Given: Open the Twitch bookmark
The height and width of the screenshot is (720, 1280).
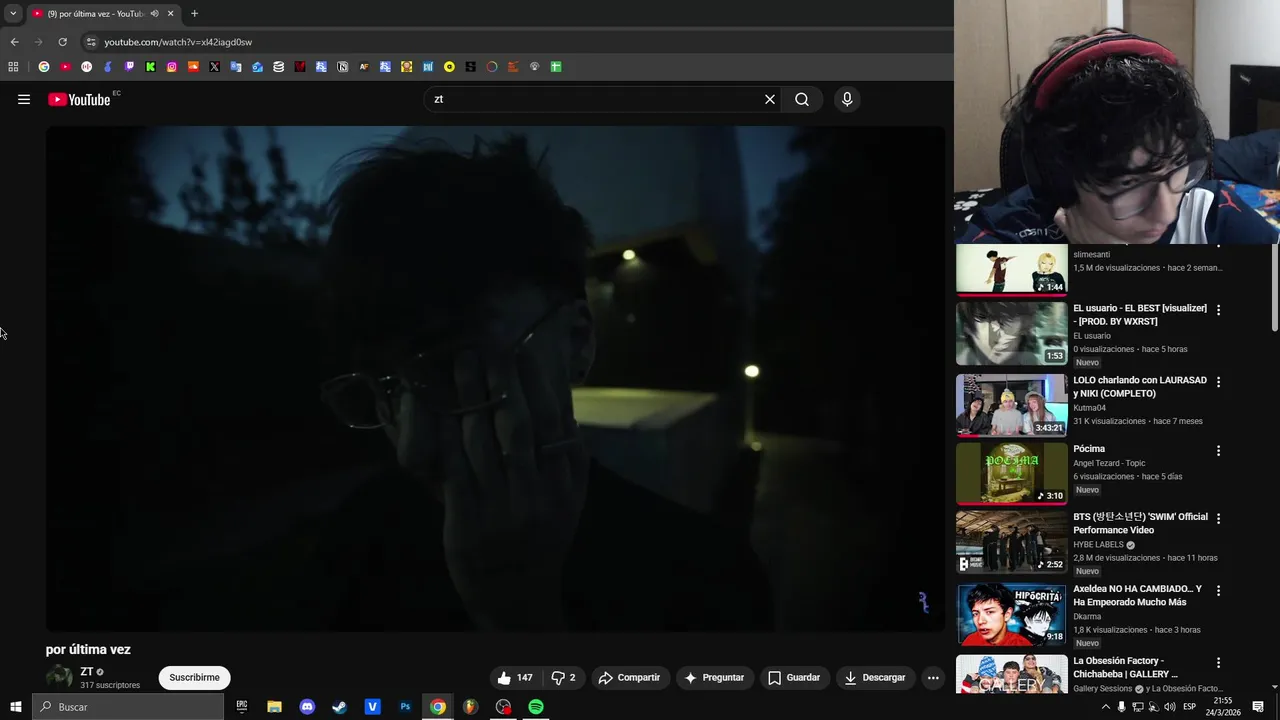Looking at the screenshot, I should click(x=129, y=67).
